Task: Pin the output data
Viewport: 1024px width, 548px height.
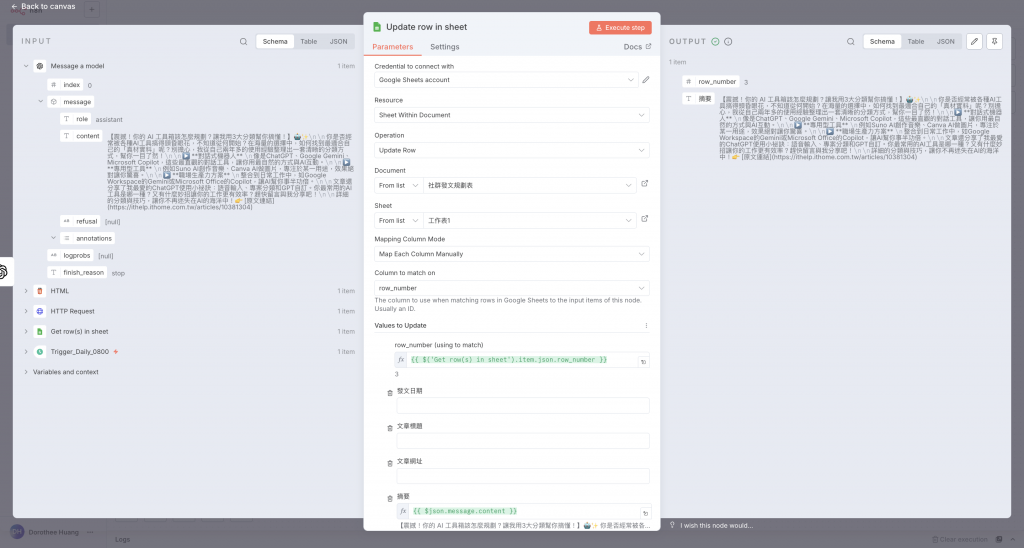Action: (995, 41)
